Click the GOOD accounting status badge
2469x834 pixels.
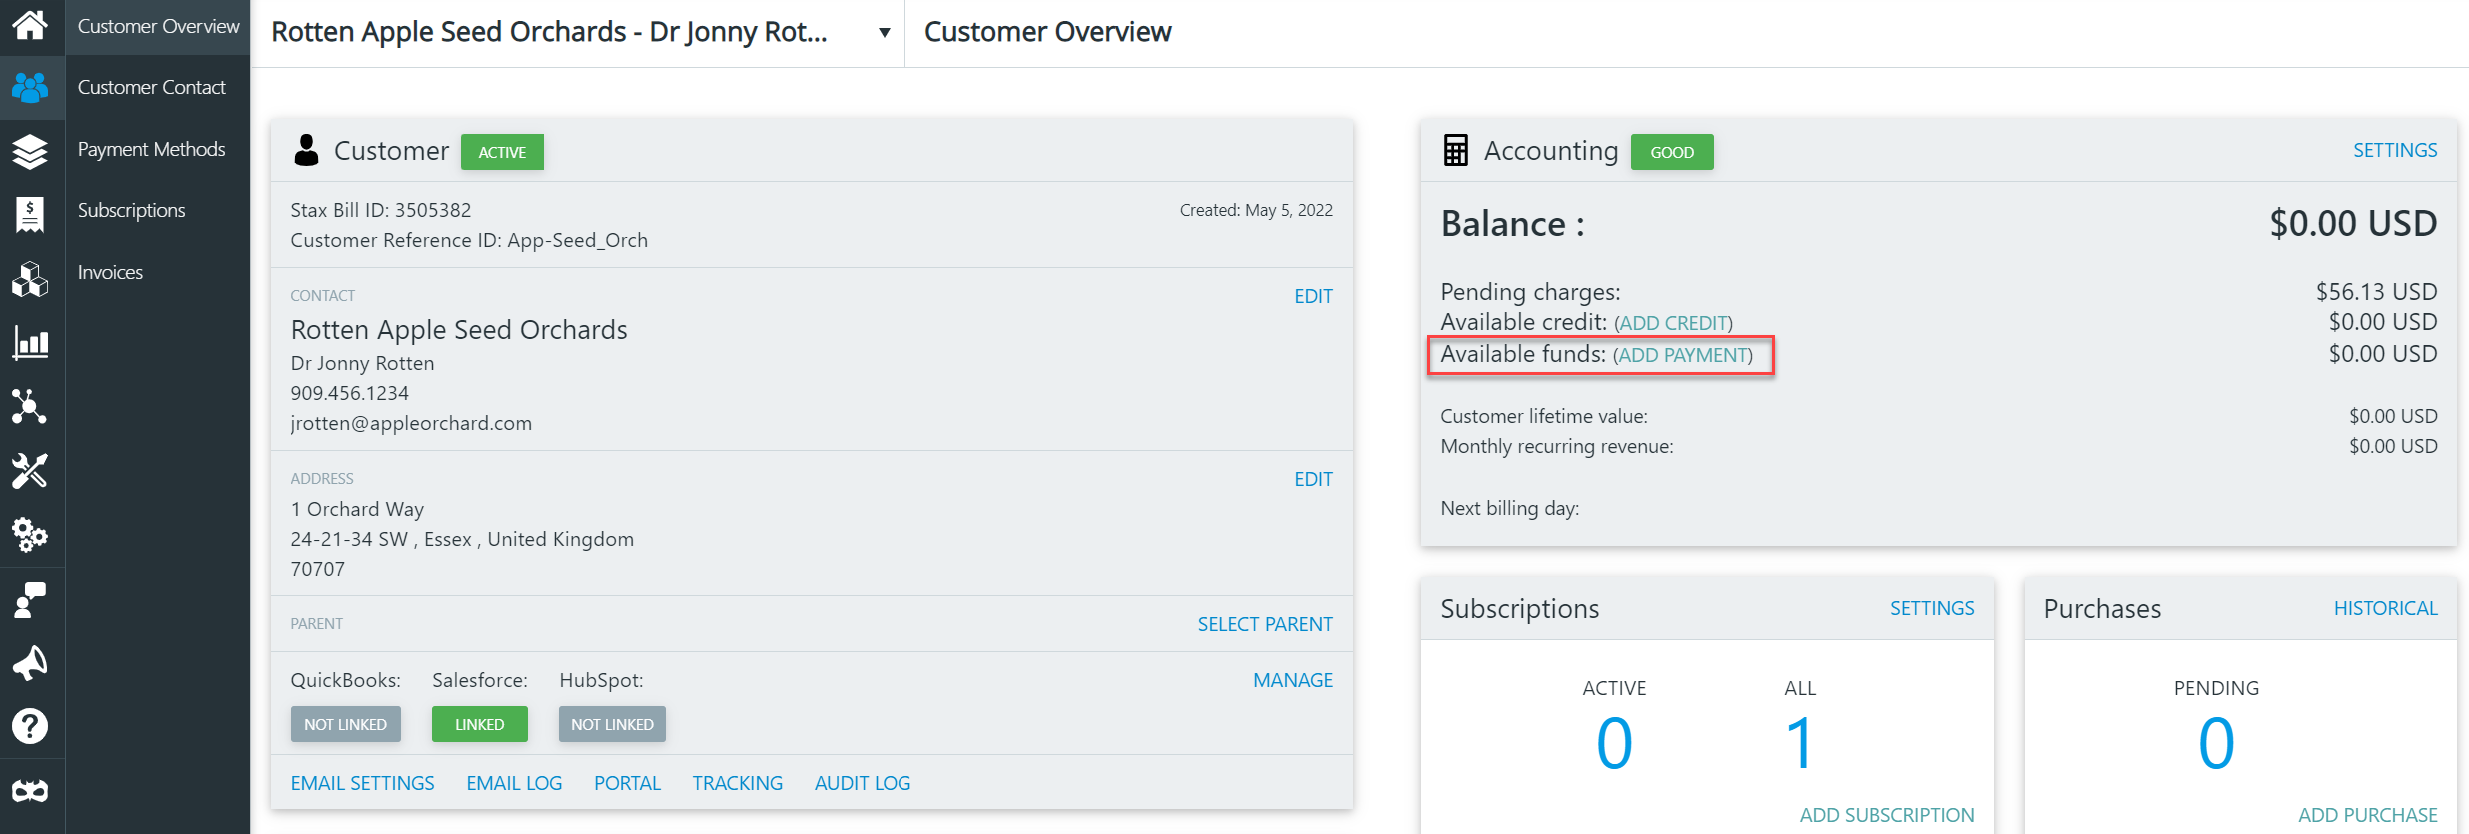pos(1672,152)
